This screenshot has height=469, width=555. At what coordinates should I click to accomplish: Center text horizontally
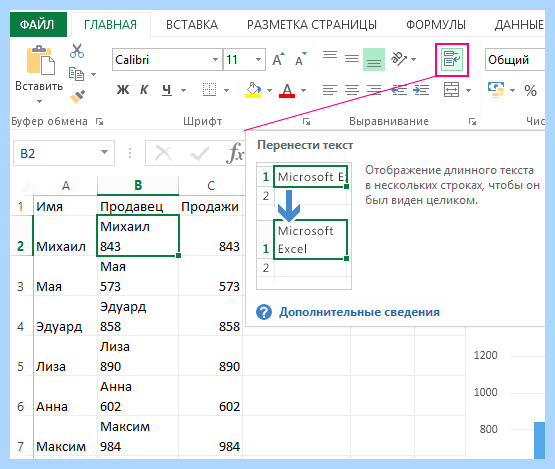click(x=352, y=90)
